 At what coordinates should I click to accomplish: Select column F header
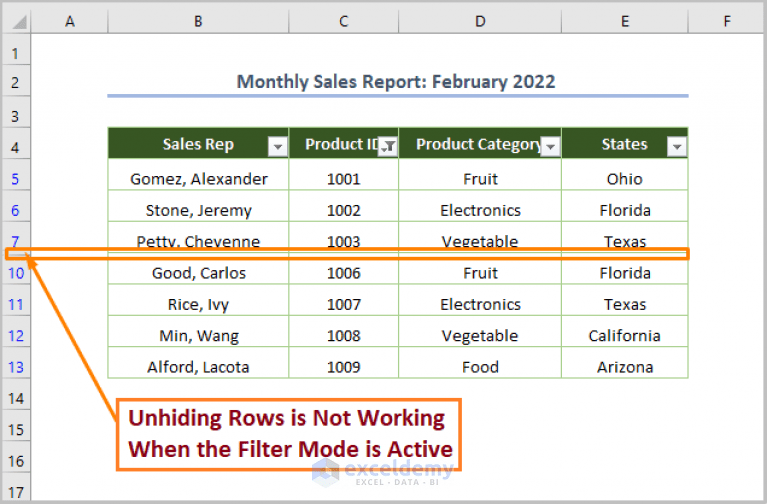(x=727, y=22)
